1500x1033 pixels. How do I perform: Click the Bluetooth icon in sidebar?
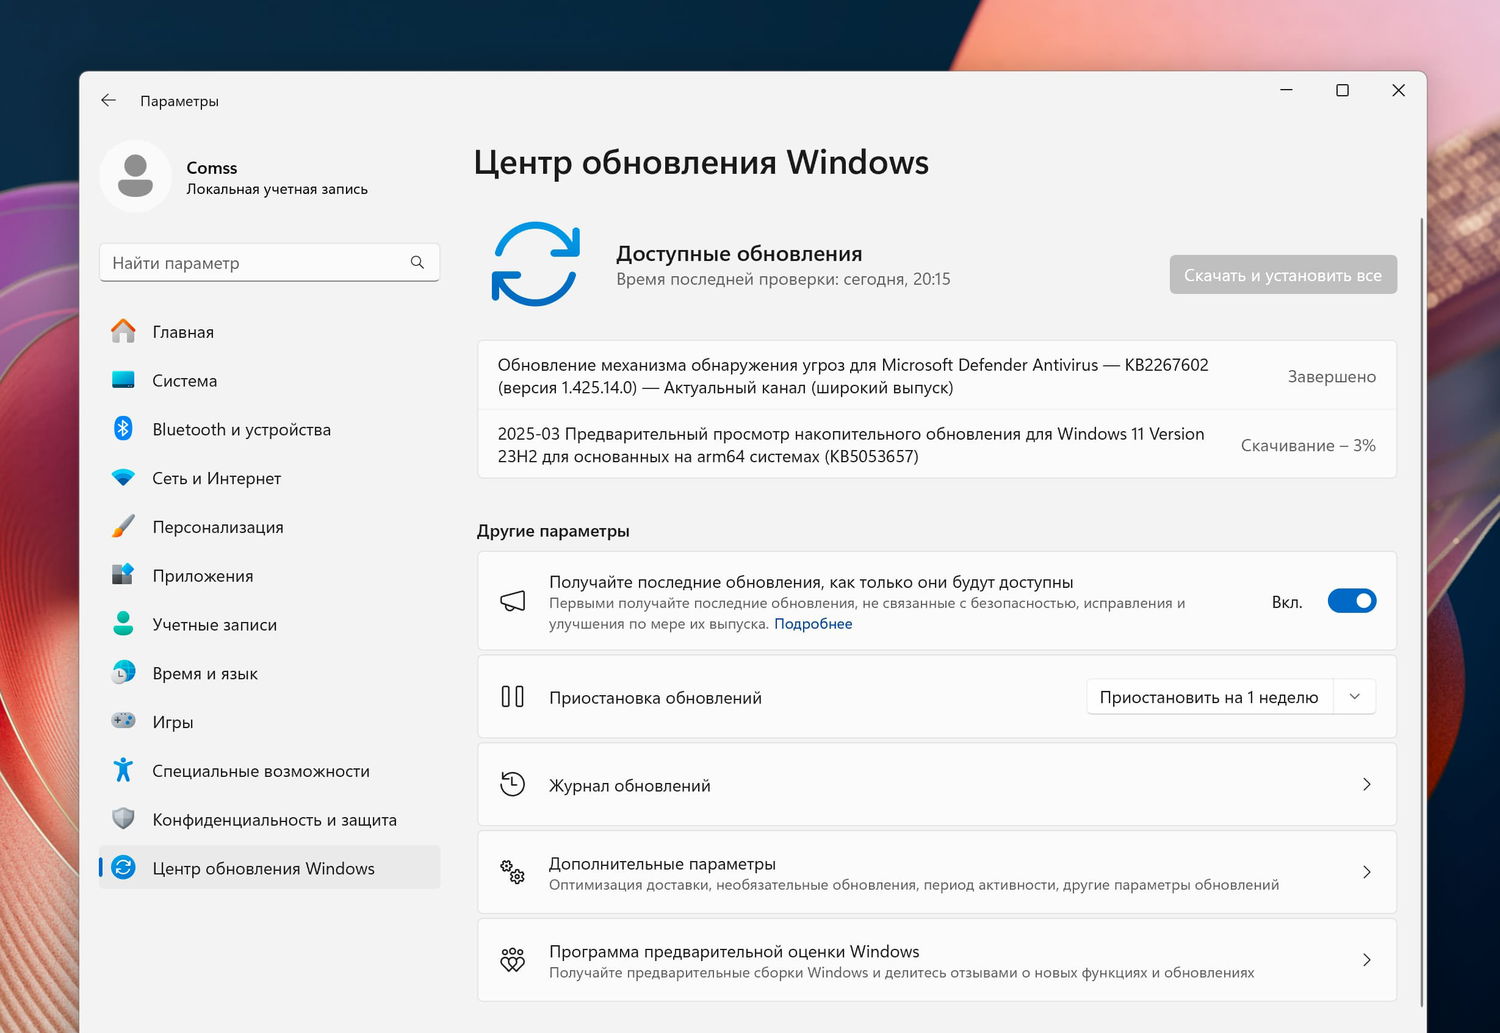tap(123, 429)
